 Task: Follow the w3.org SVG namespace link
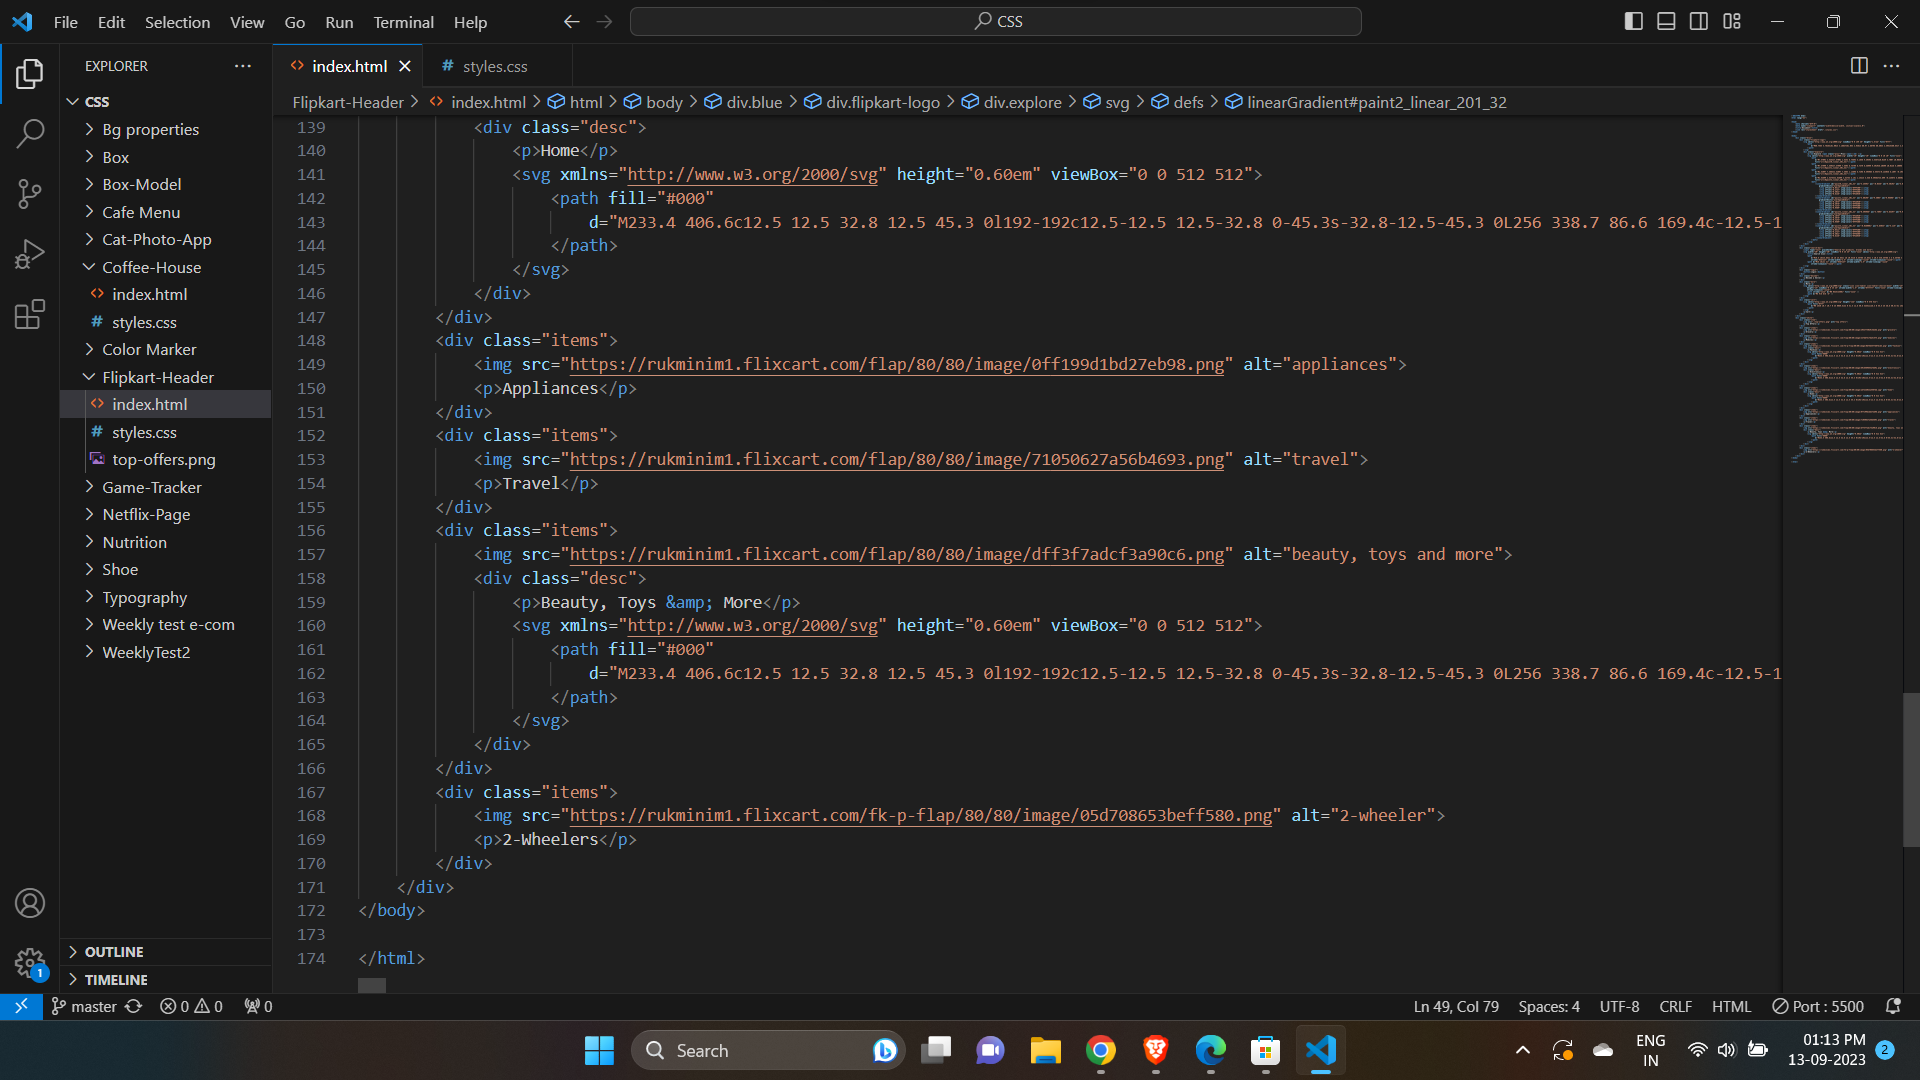tap(750, 174)
